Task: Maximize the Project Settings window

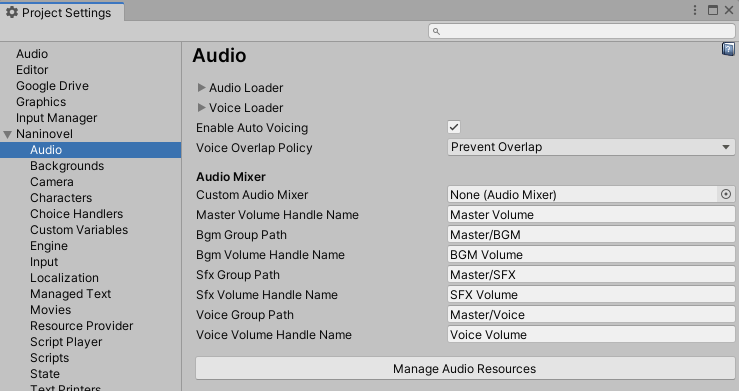Action: point(713,10)
